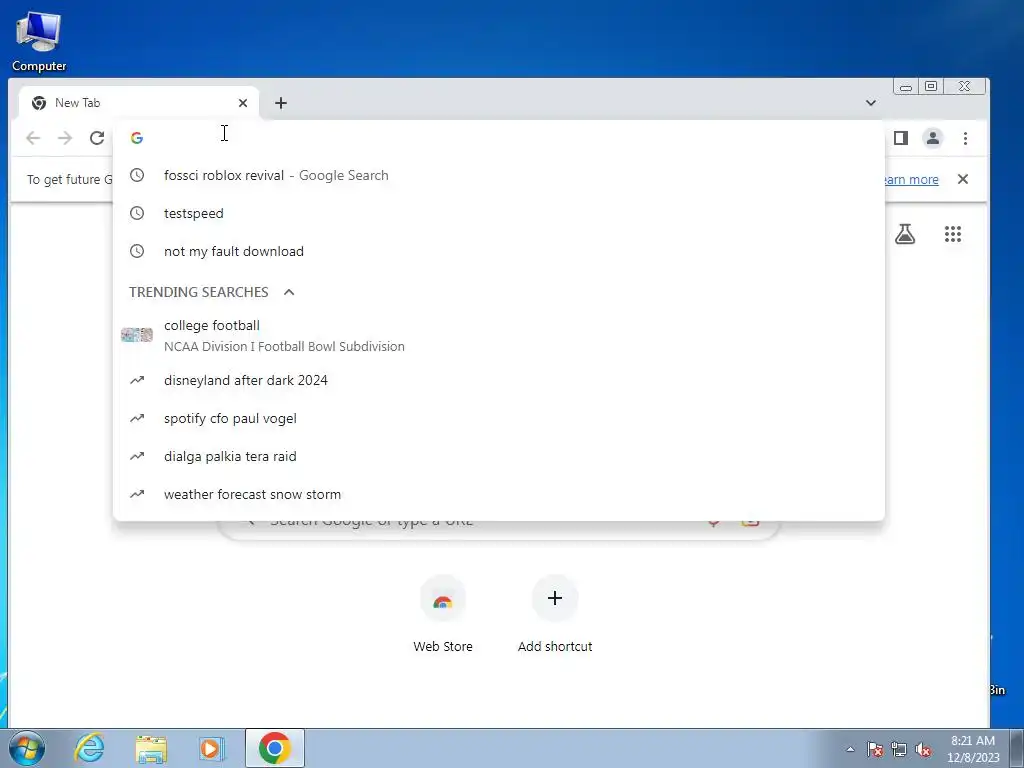The height and width of the screenshot is (768, 1024).
Task: Show hidden system tray icons
Action: (x=850, y=749)
